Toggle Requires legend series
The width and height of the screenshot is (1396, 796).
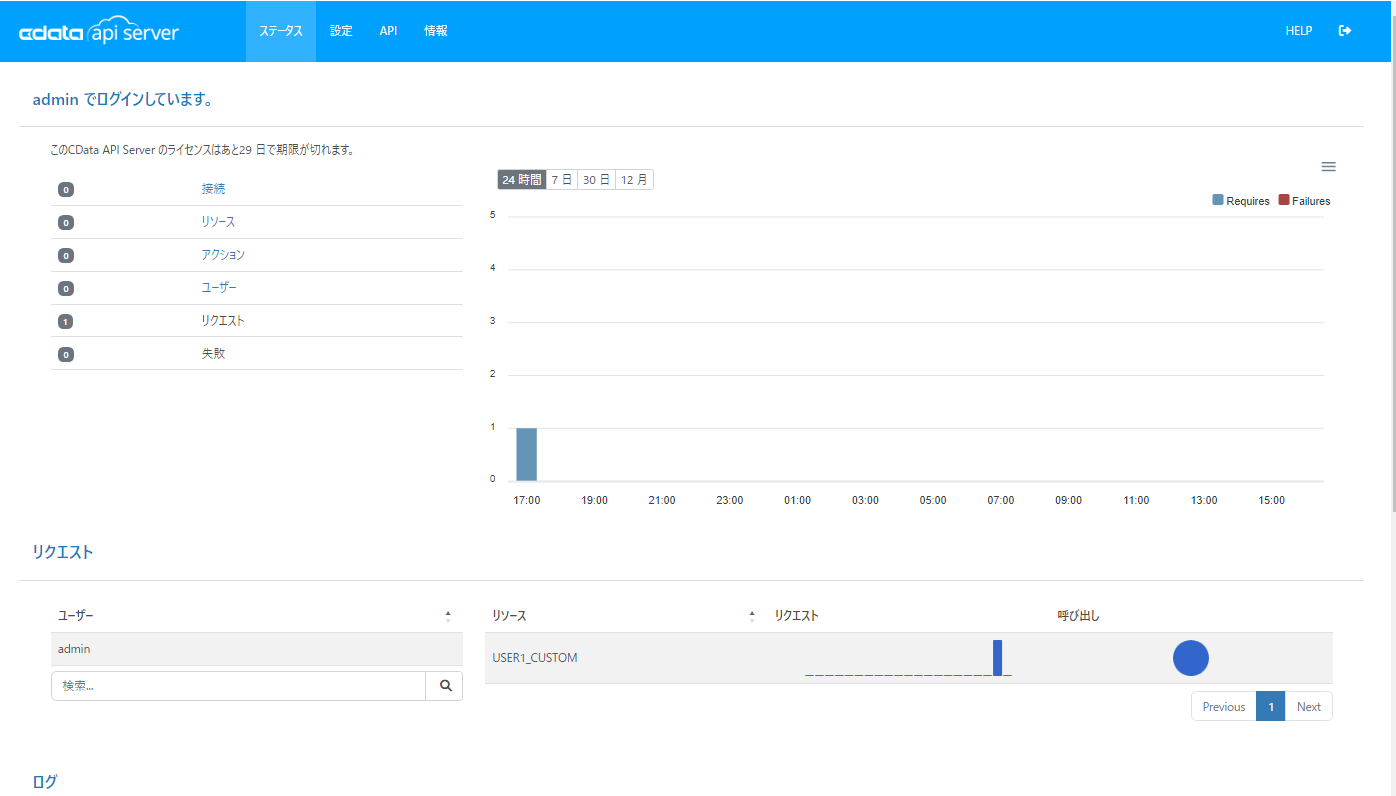1241,201
